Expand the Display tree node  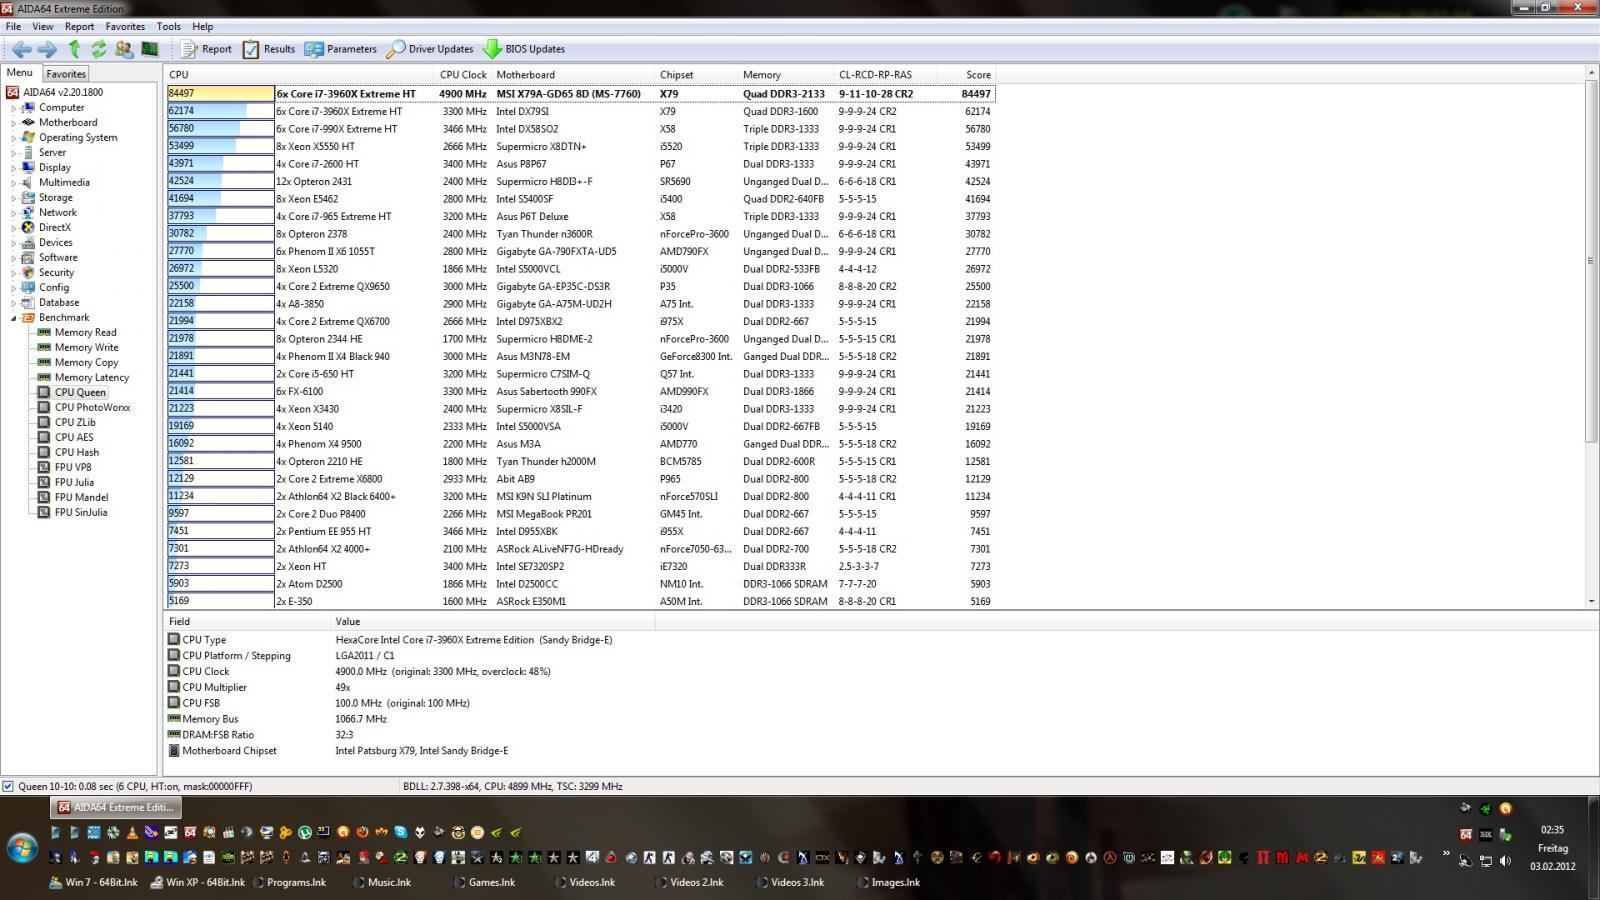[x=13, y=168]
